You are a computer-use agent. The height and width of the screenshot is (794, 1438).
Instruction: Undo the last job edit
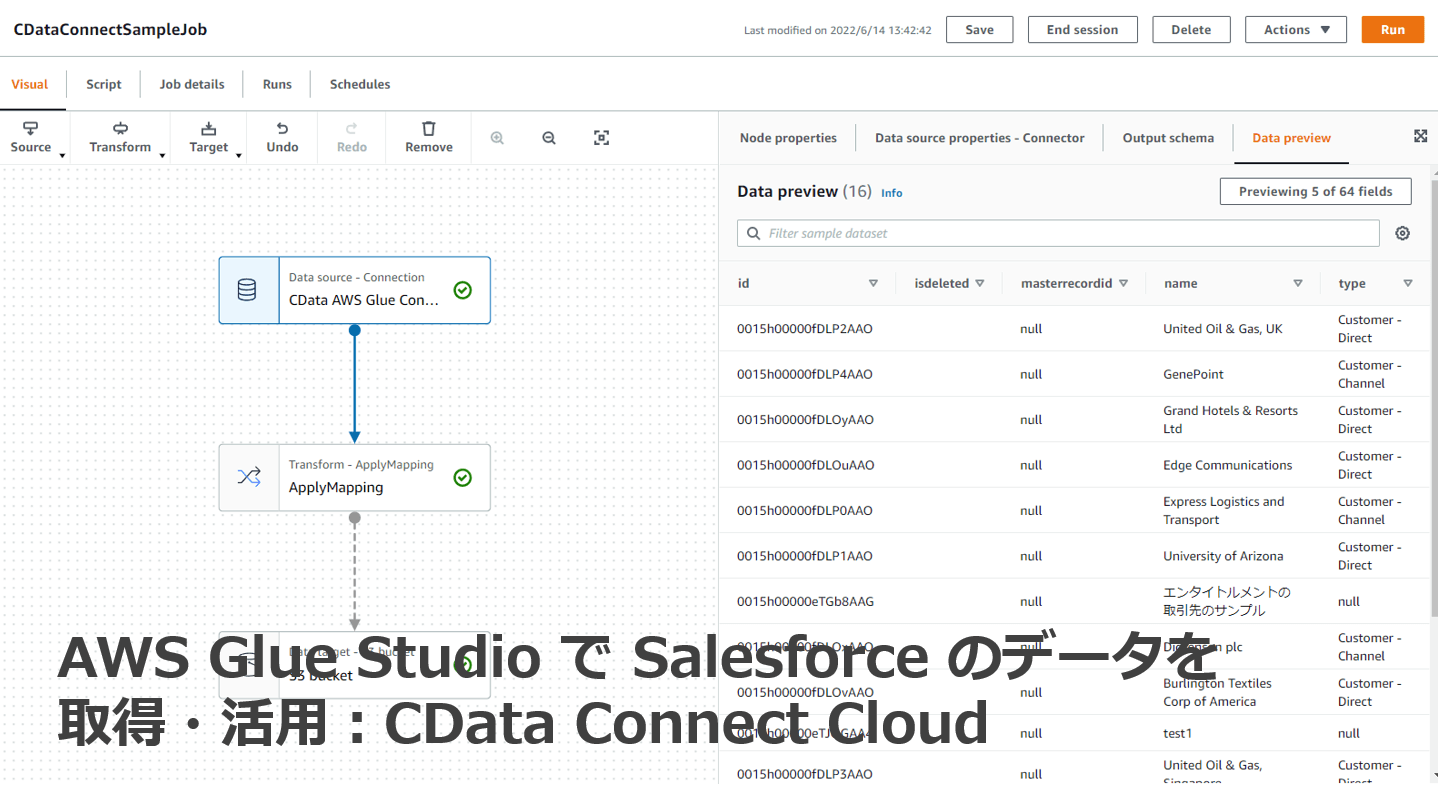[281, 137]
